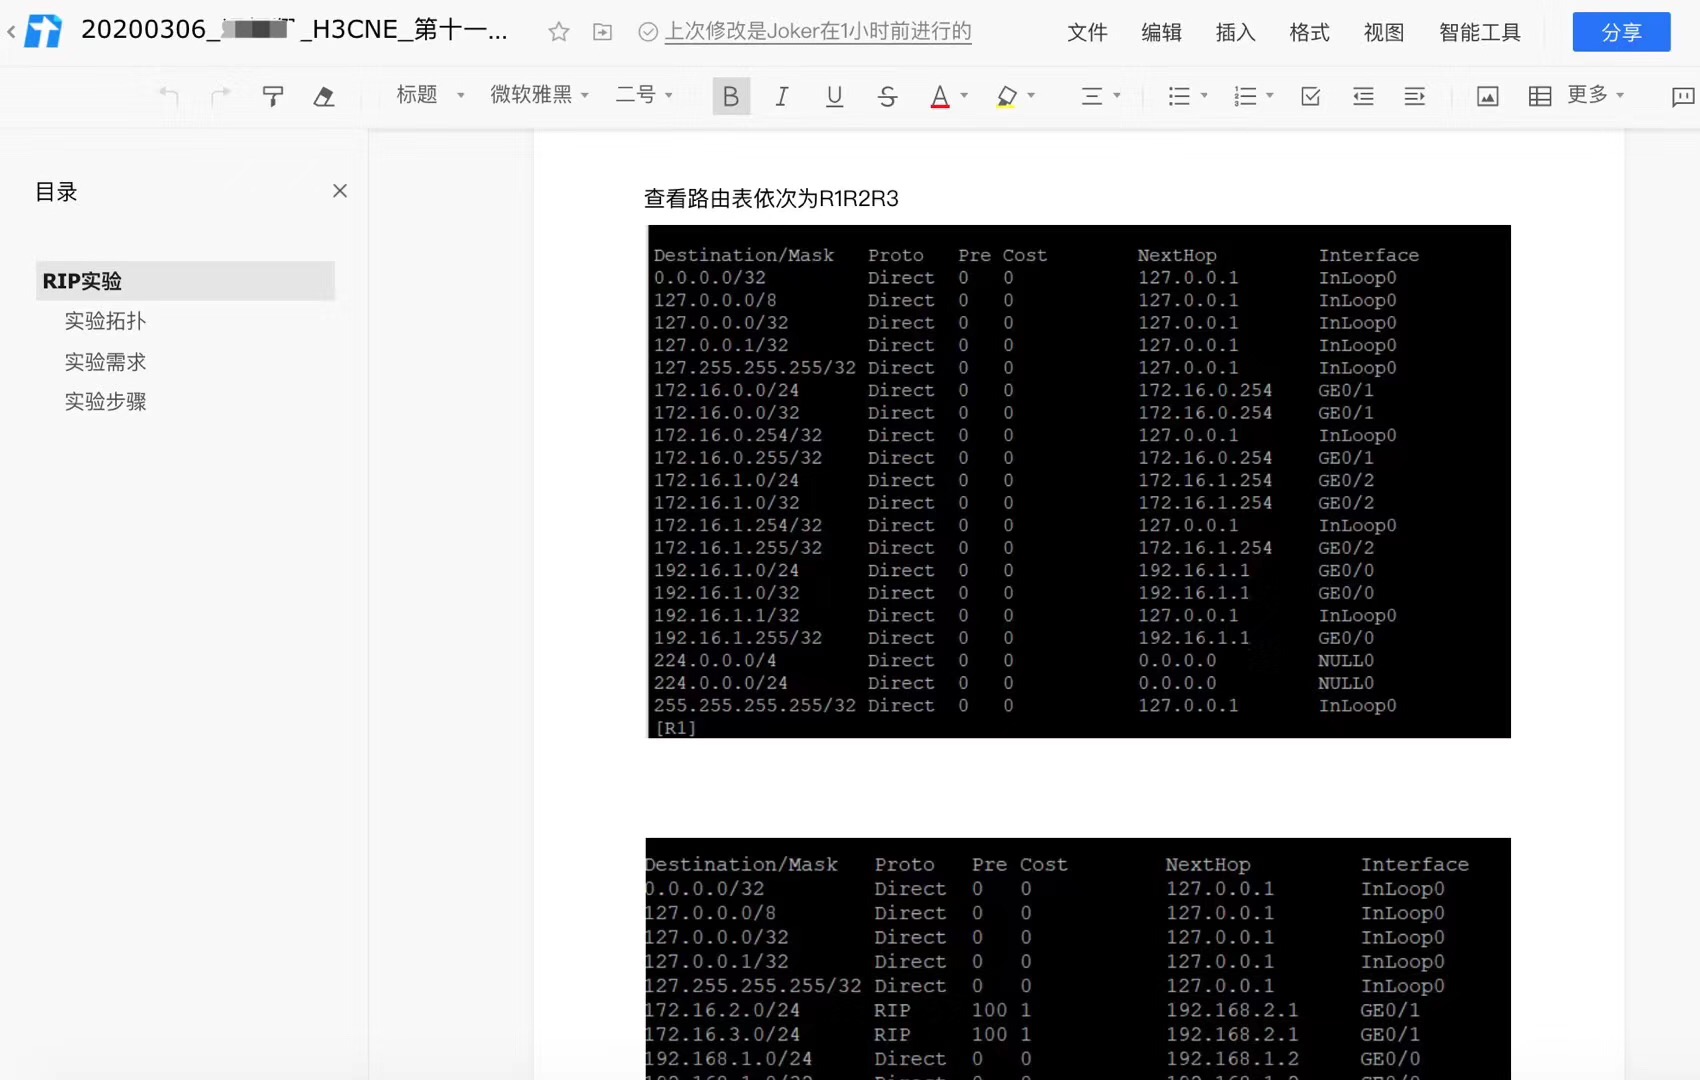Jump to 实验步骤 in the outline
The width and height of the screenshot is (1700, 1080).
click(x=106, y=402)
